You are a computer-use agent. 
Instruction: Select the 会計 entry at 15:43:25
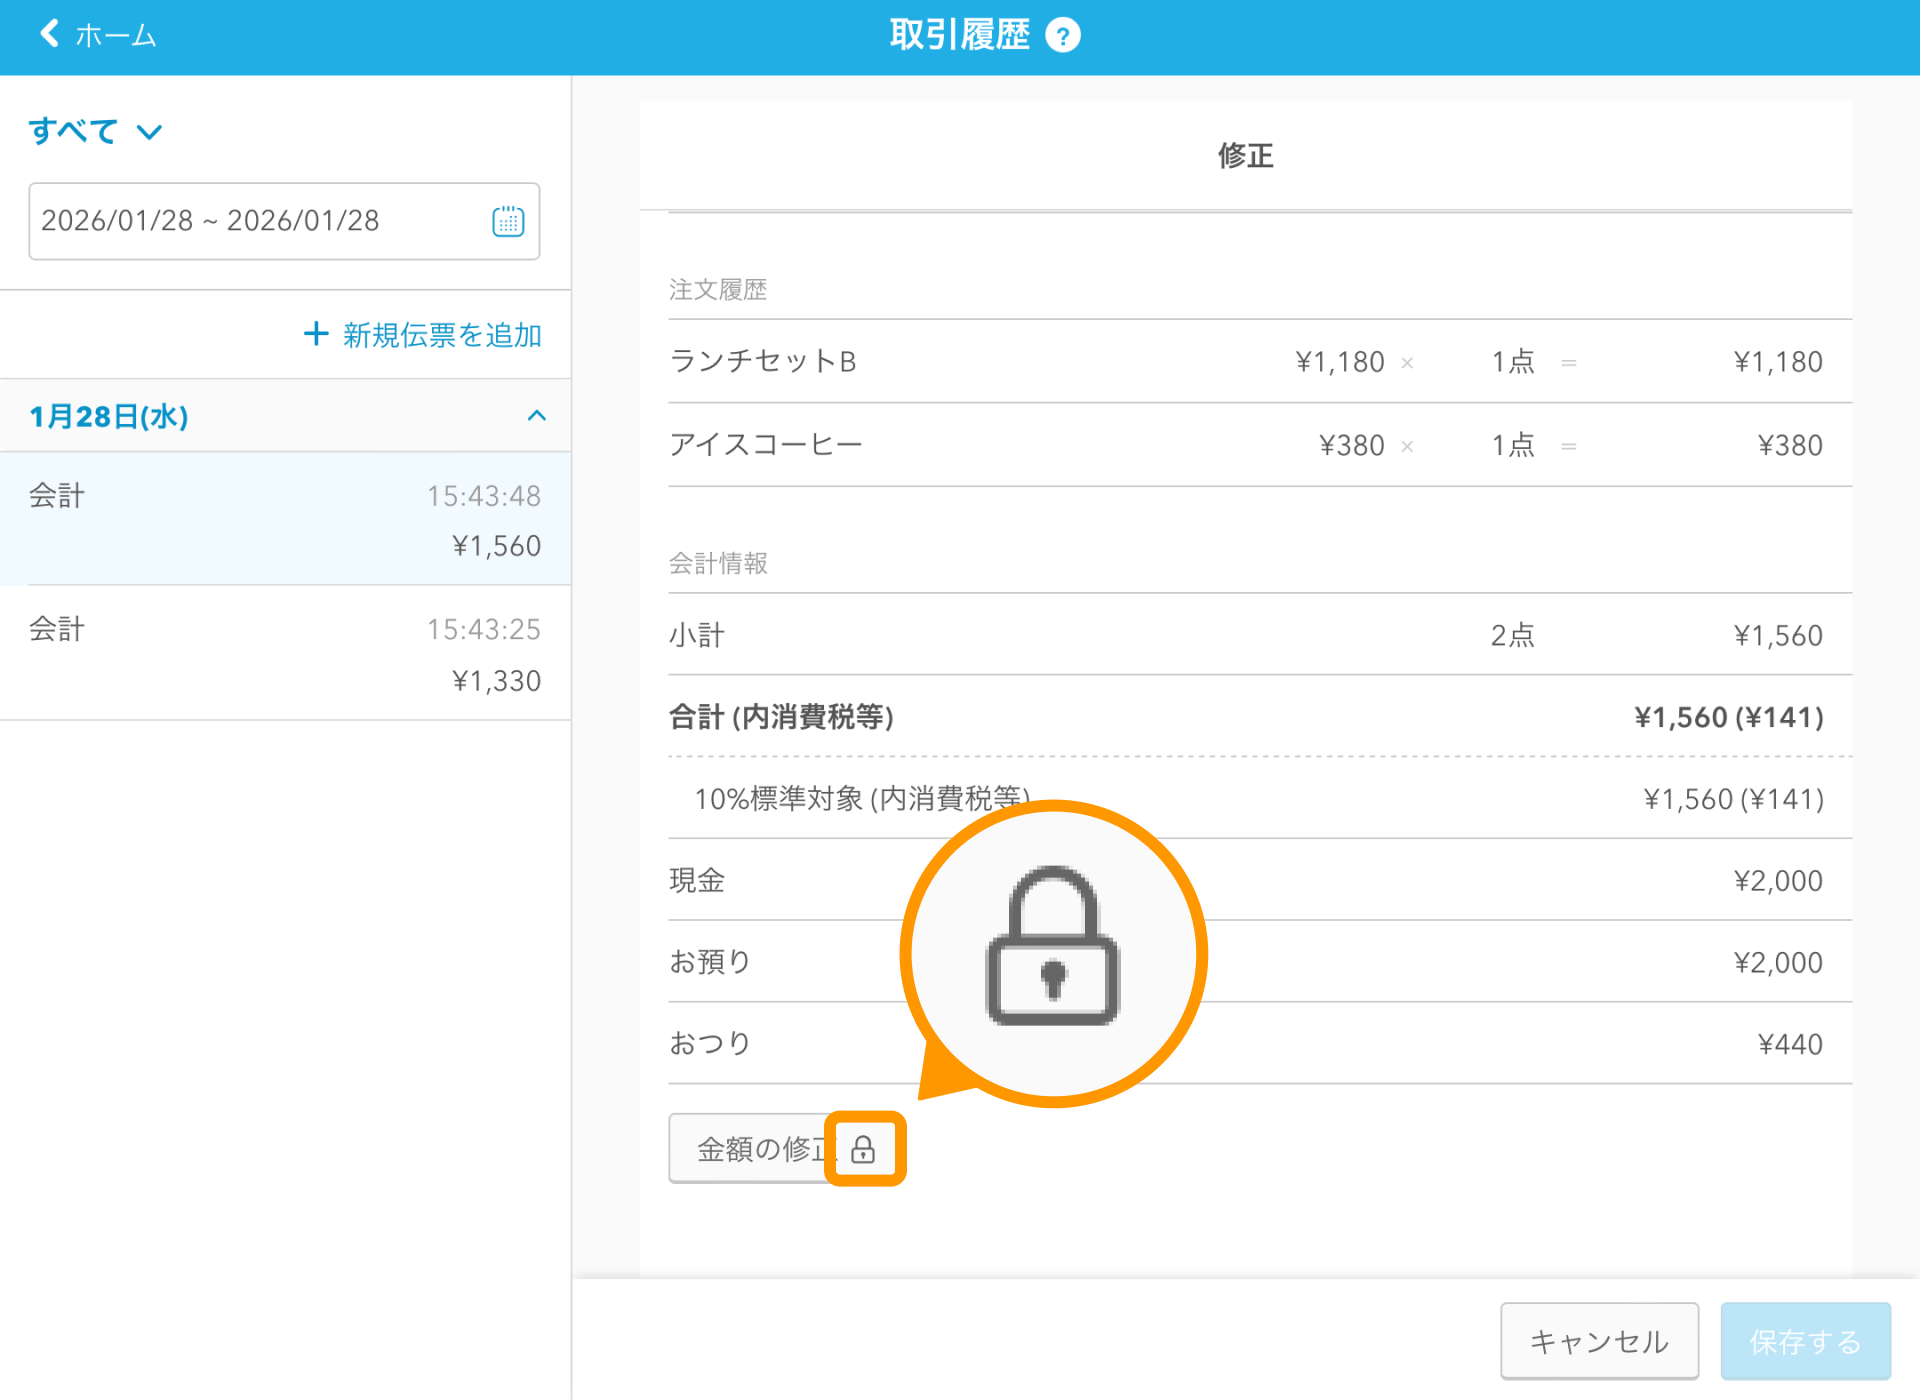click(285, 653)
